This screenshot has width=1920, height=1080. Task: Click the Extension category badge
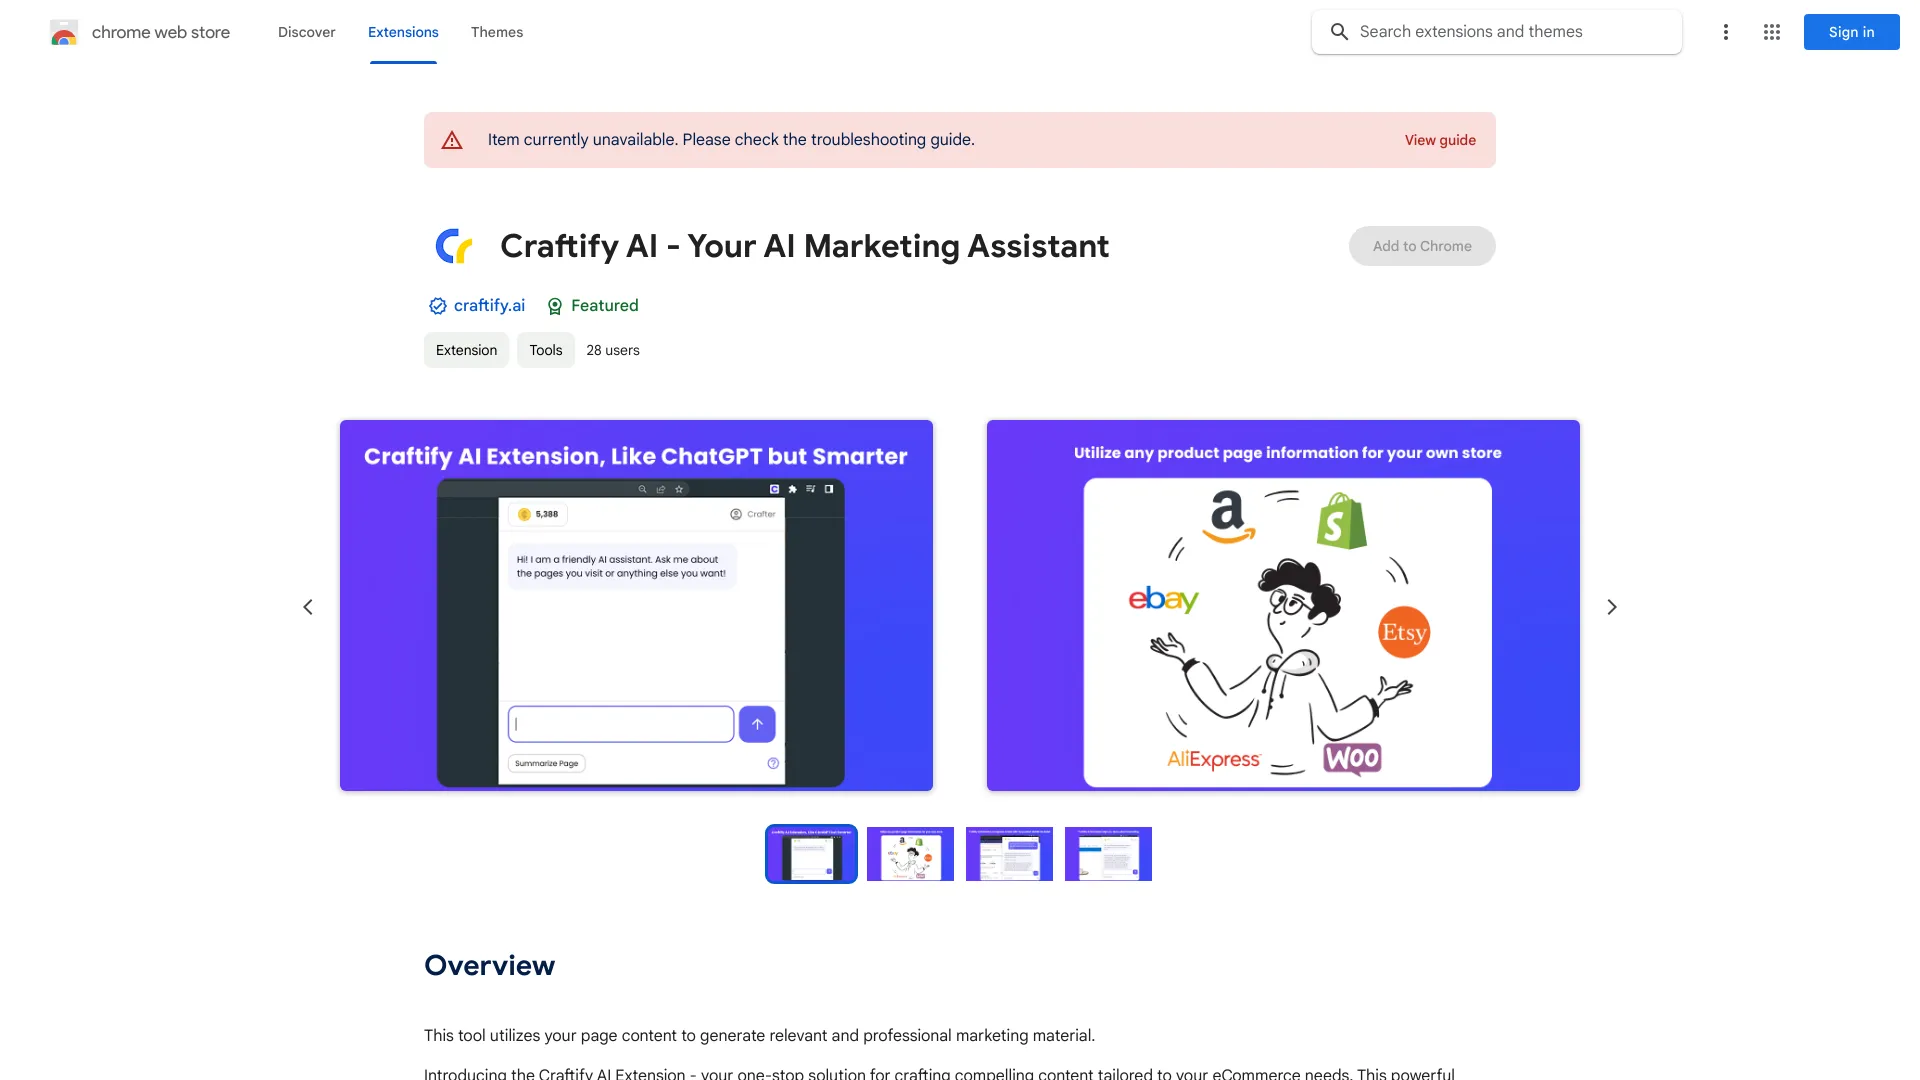click(465, 349)
